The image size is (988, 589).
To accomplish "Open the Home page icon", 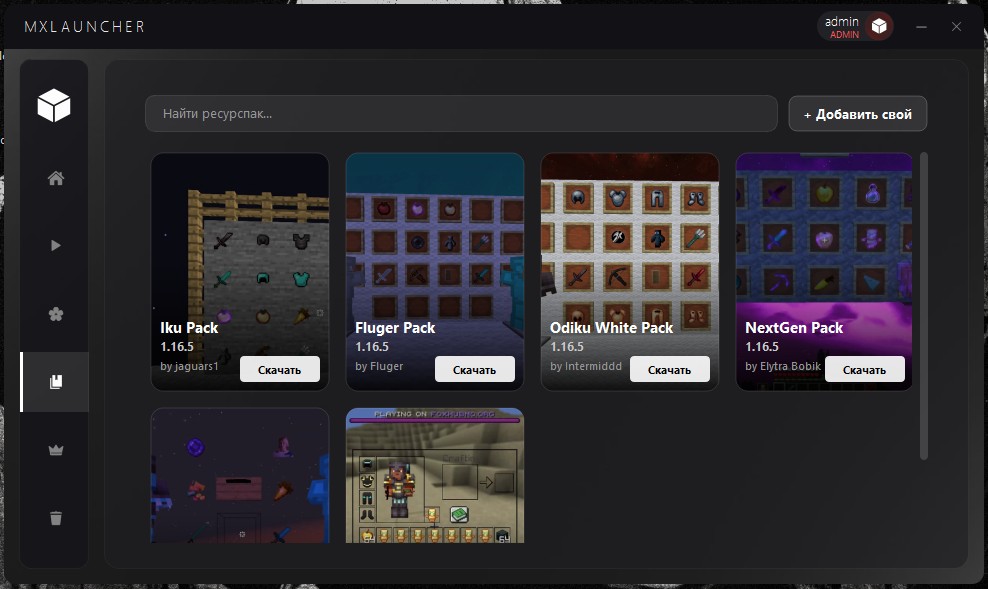I will tap(56, 179).
